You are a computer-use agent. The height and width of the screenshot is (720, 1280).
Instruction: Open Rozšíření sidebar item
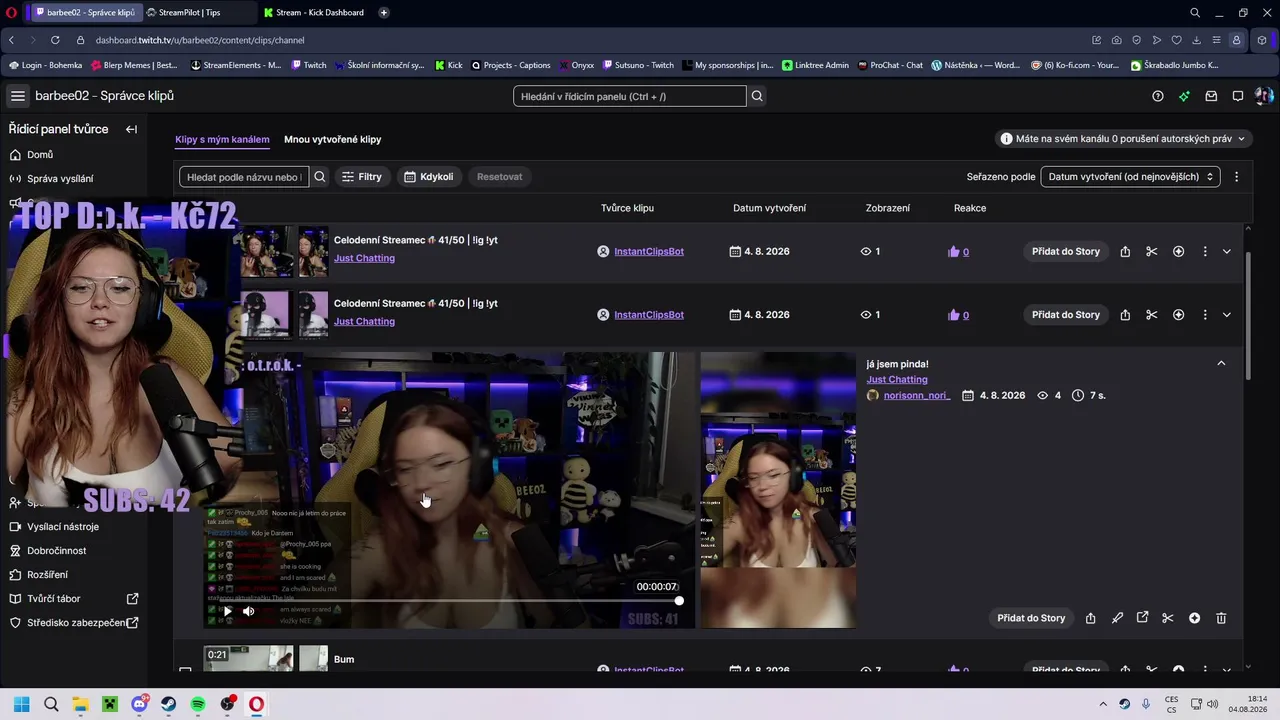[48, 575]
